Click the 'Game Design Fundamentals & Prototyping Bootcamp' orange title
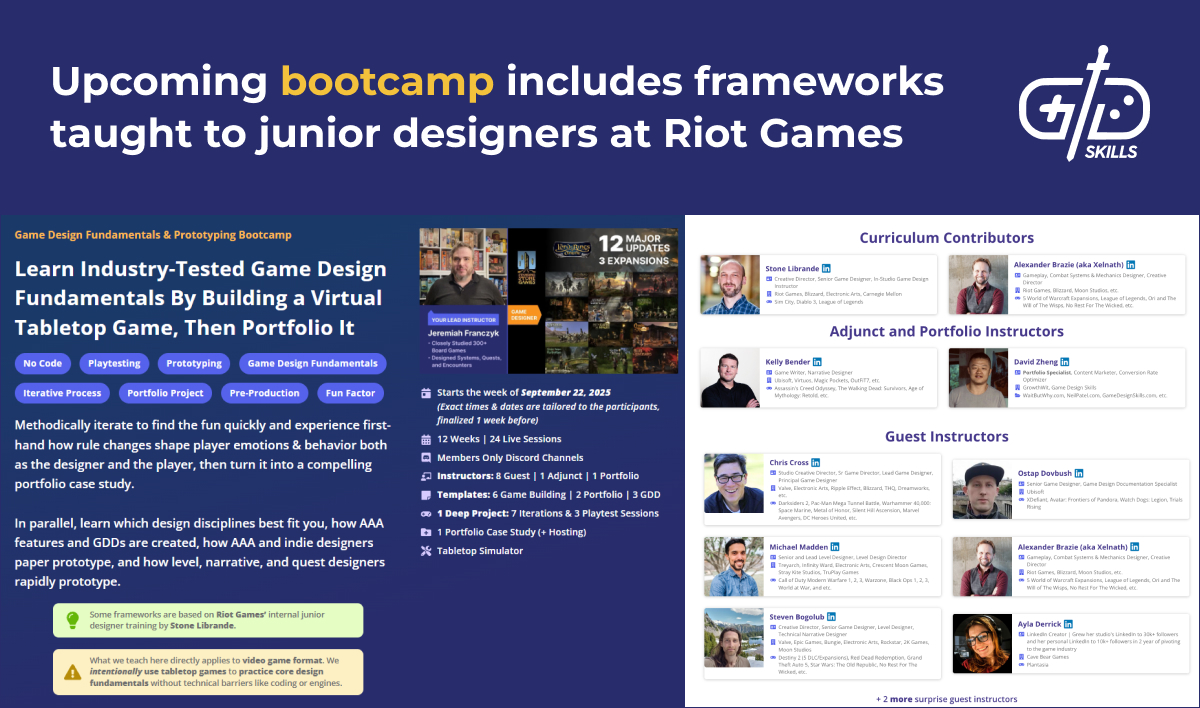The image size is (1200, 708). (x=153, y=235)
